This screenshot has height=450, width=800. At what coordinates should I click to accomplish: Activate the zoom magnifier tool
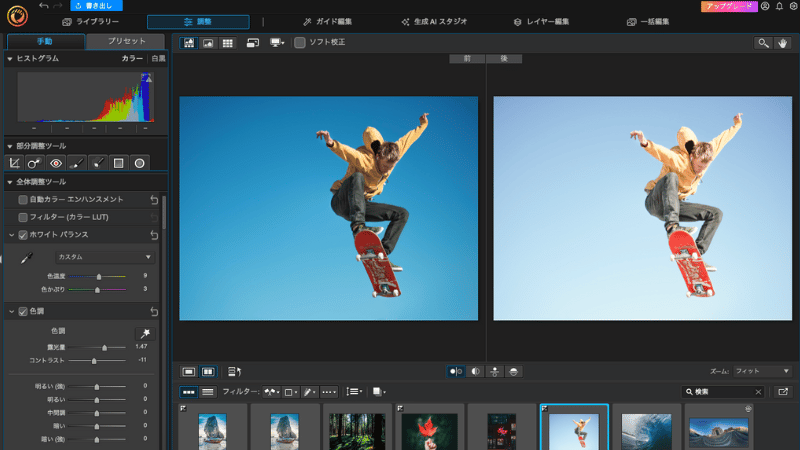pos(763,43)
